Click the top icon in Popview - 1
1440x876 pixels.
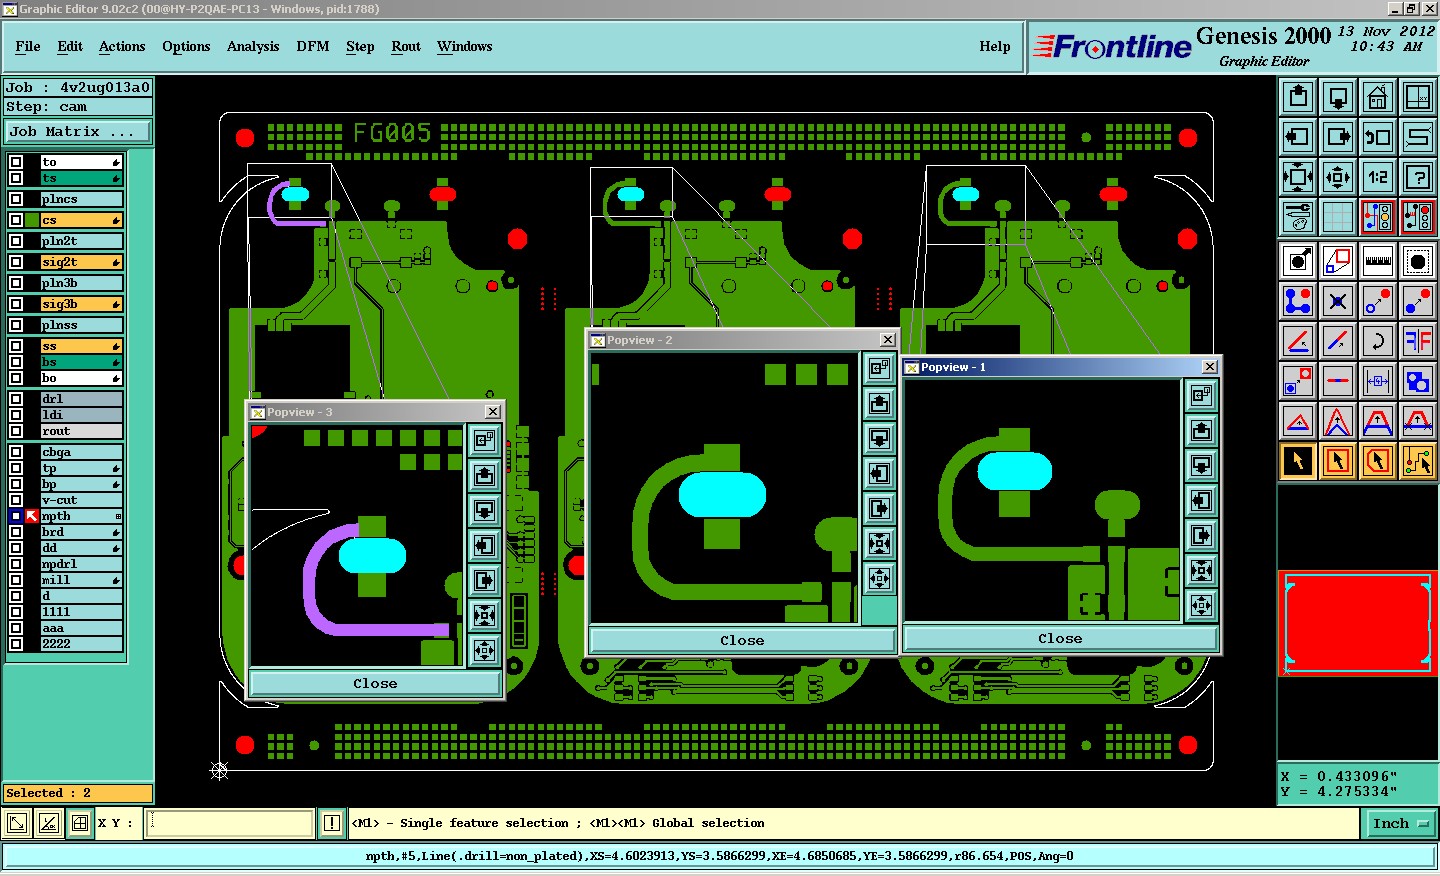pyautogui.click(x=1202, y=396)
